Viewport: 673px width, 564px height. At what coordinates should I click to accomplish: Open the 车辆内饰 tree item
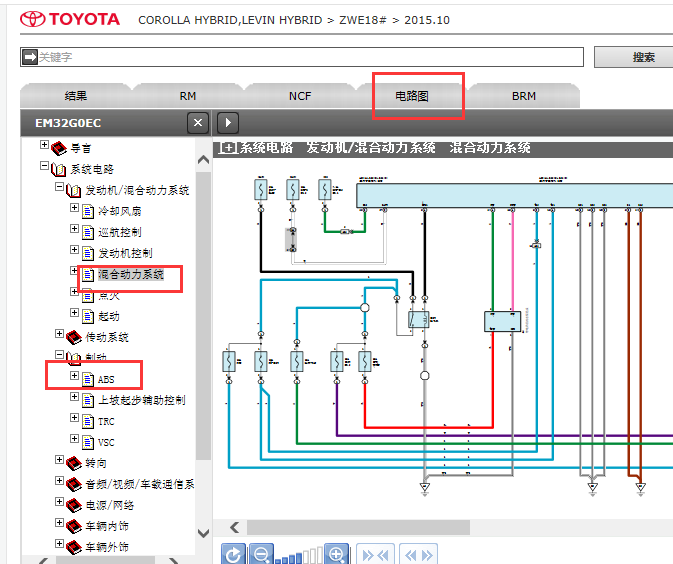click(x=107, y=526)
